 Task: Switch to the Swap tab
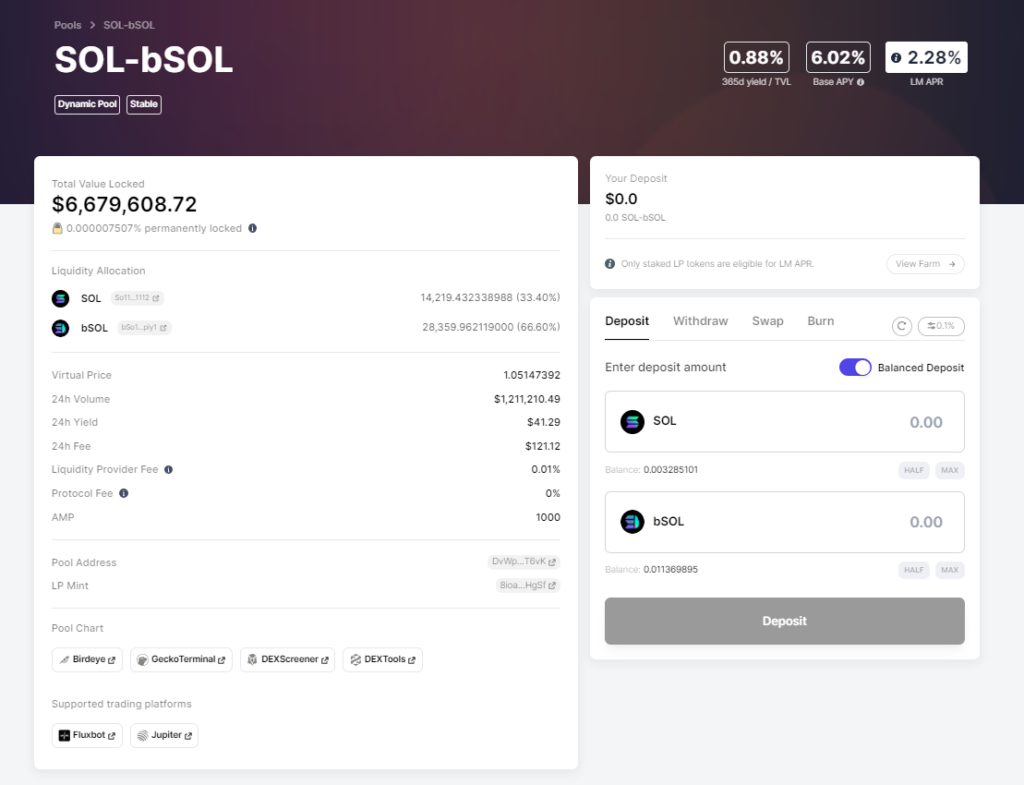[767, 321]
